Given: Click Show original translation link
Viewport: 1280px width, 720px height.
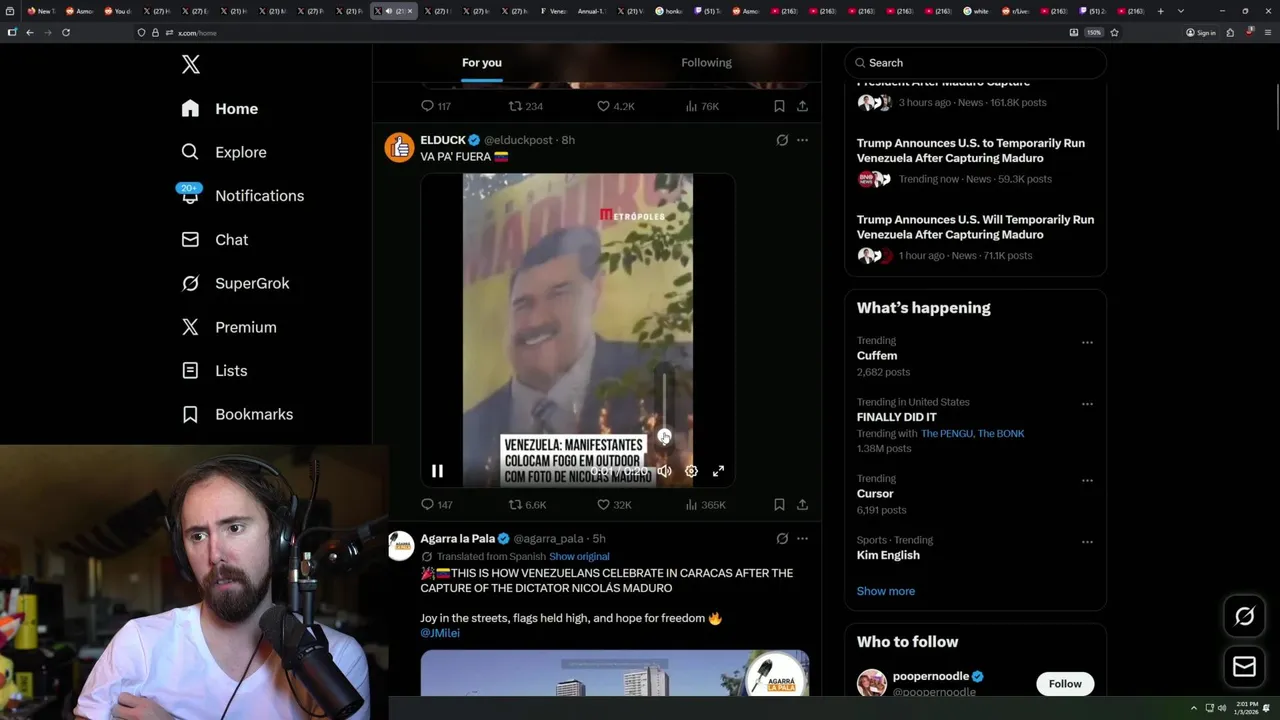Looking at the screenshot, I should click(579, 556).
